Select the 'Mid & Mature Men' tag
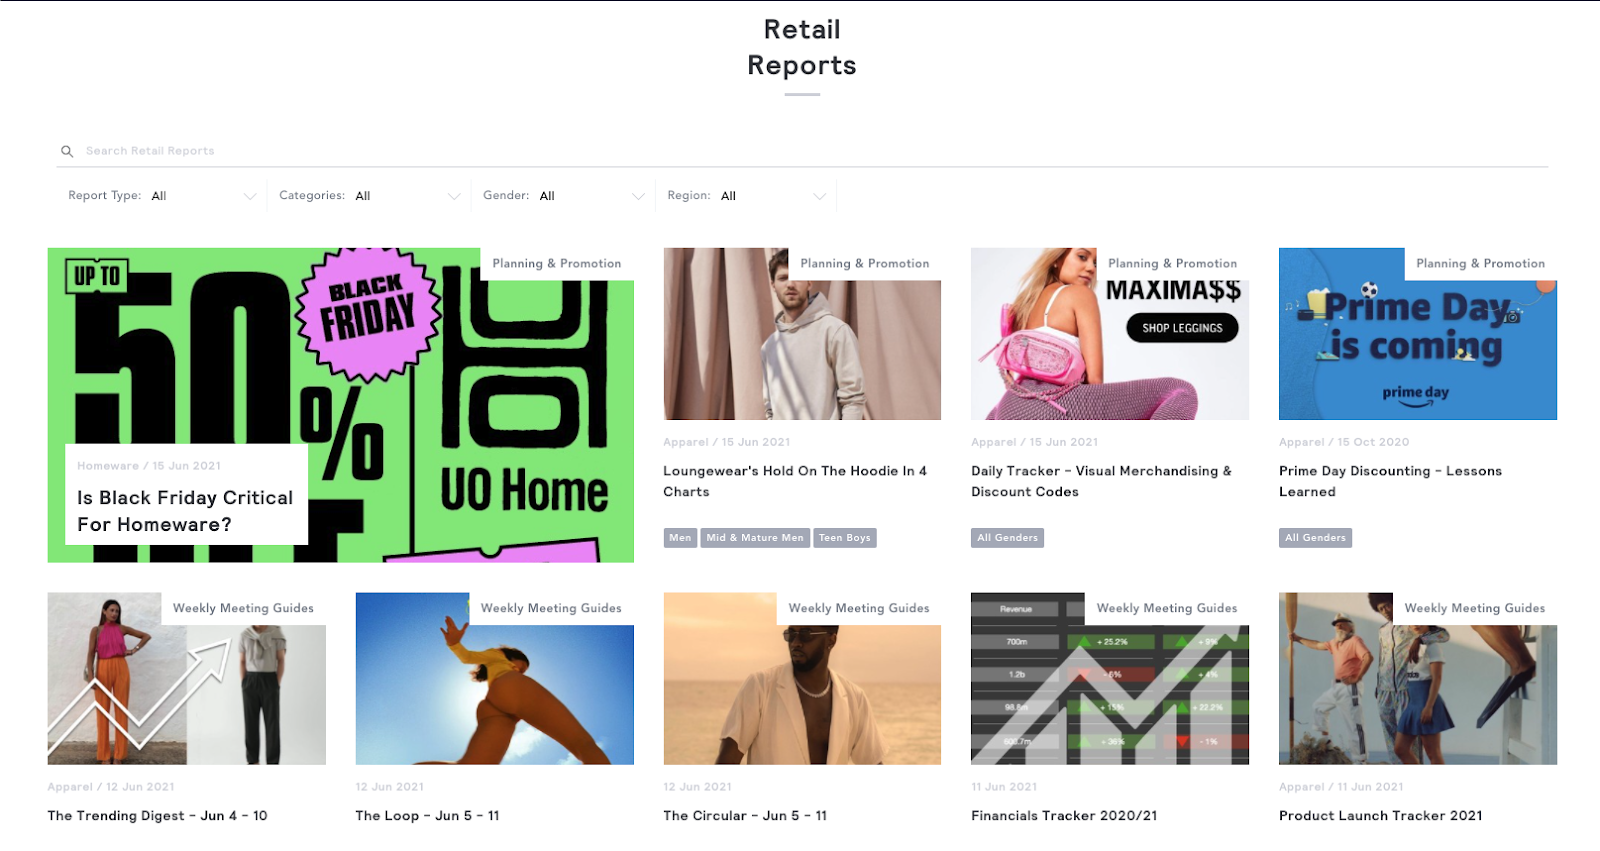The image size is (1600, 851). [755, 538]
